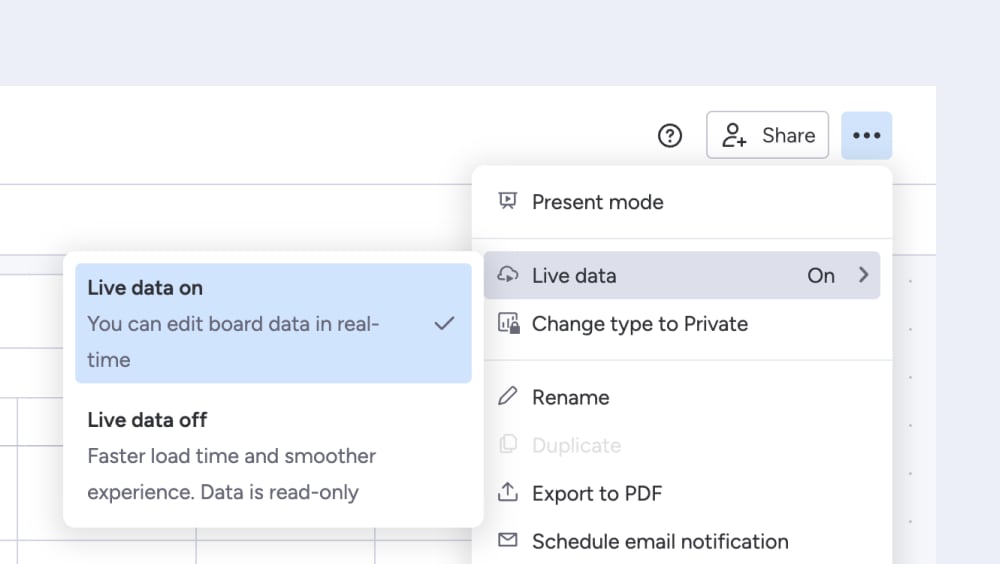Open the help question mark icon
Screen dimensions: 1000x564
pyautogui.click(x=670, y=135)
